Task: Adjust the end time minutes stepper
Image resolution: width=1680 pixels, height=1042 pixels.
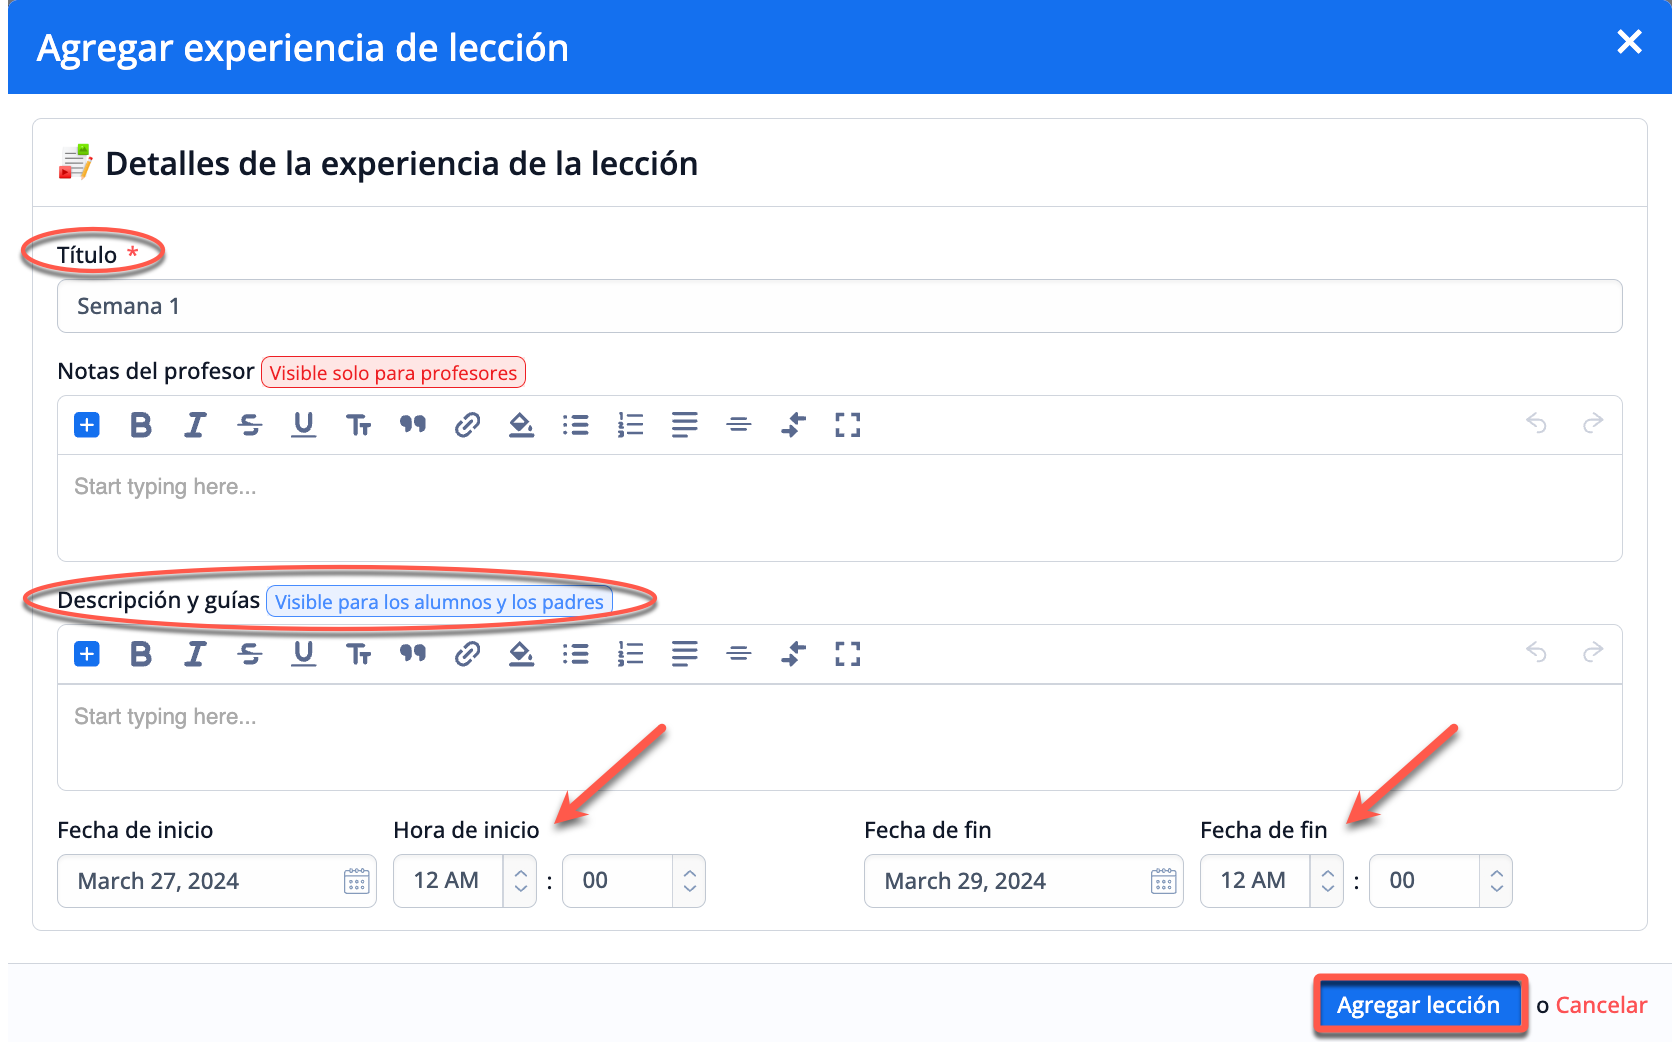Action: pos(1496,881)
